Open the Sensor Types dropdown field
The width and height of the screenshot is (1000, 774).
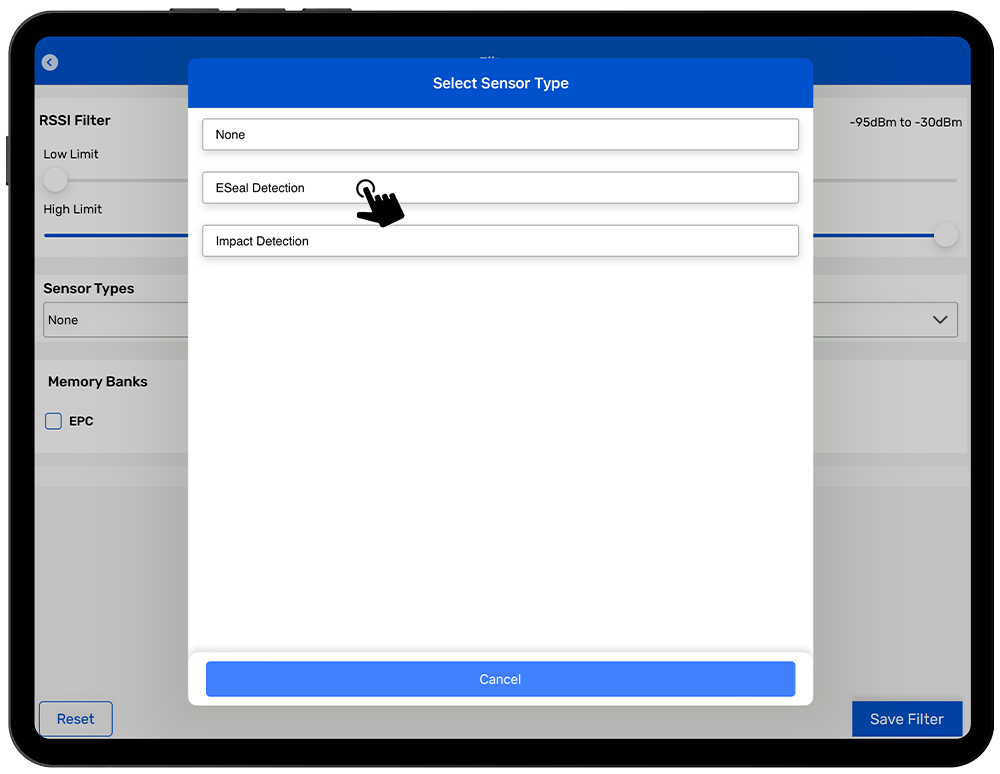point(115,320)
